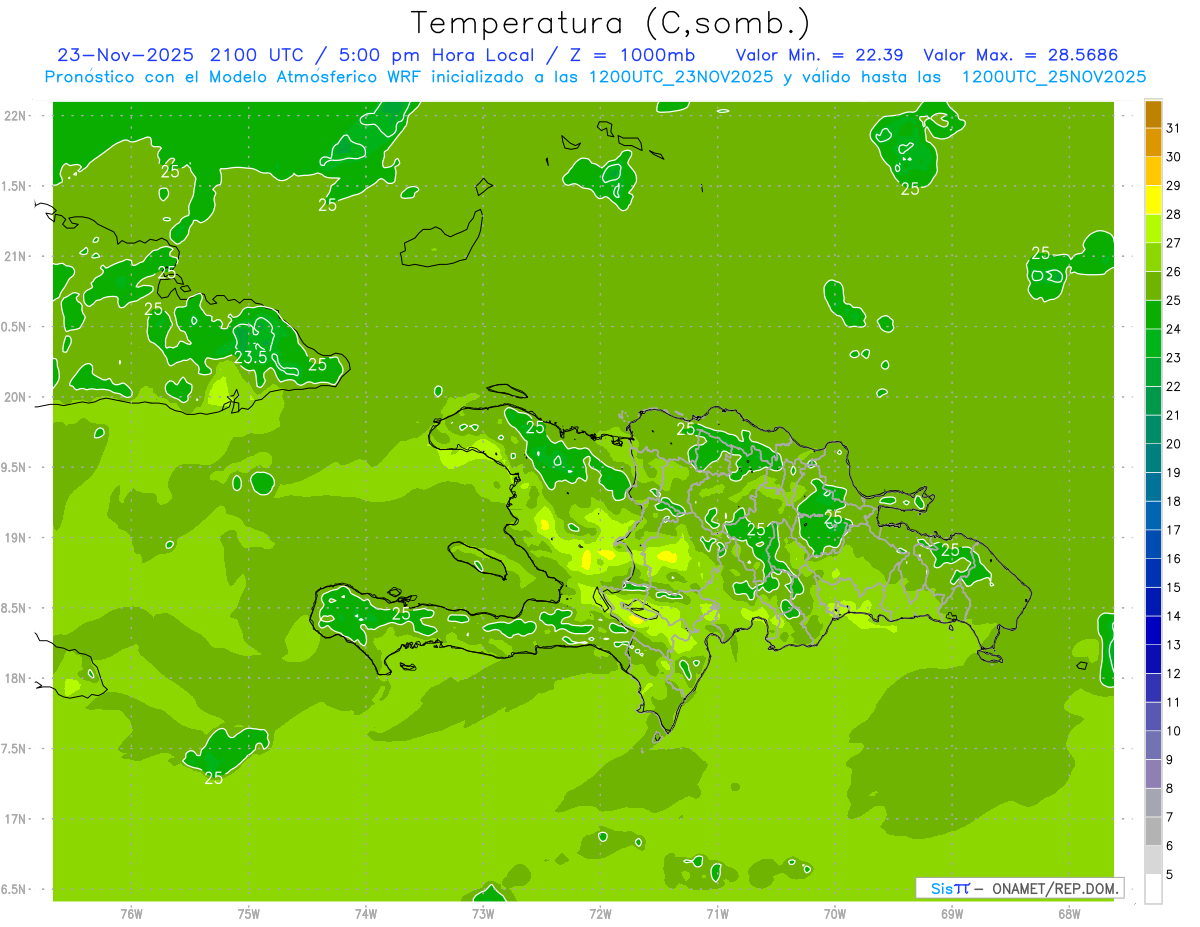The width and height of the screenshot is (1200, 927).
Task: Pick the purple swatch between 9 and 10
Action: (1153, 745)
